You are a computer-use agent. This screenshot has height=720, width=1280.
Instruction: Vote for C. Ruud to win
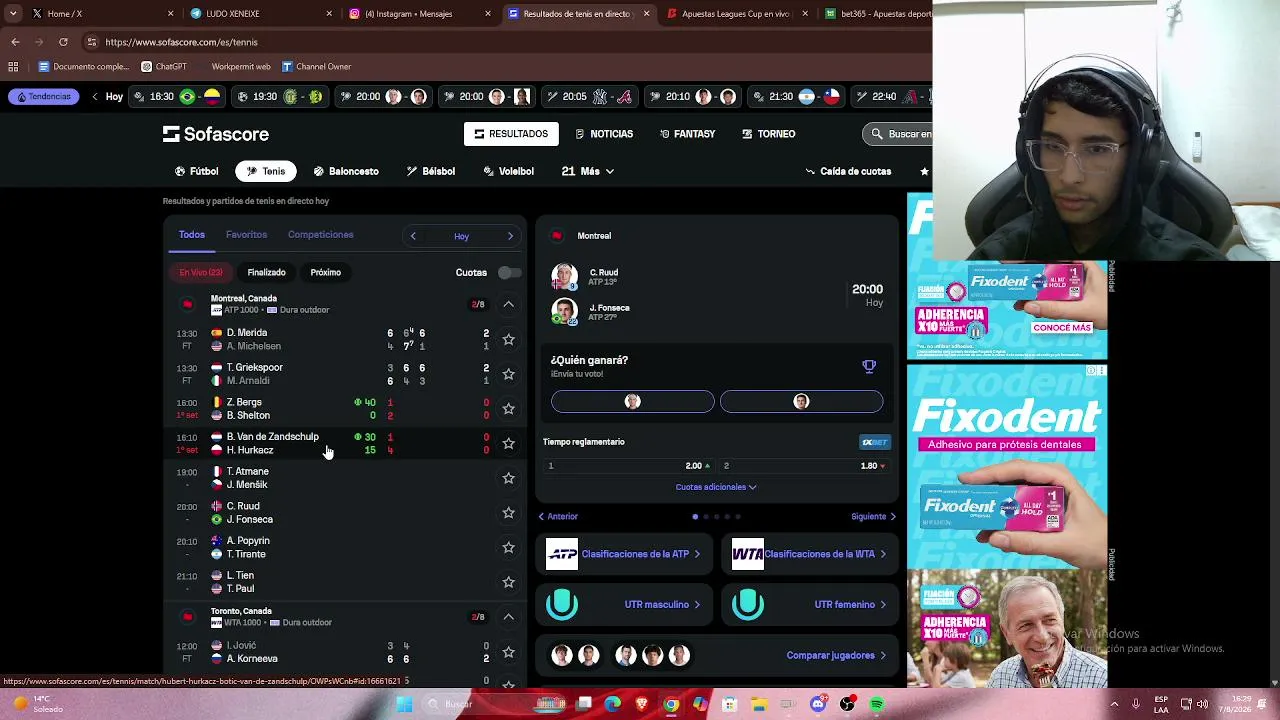(633, 402)
